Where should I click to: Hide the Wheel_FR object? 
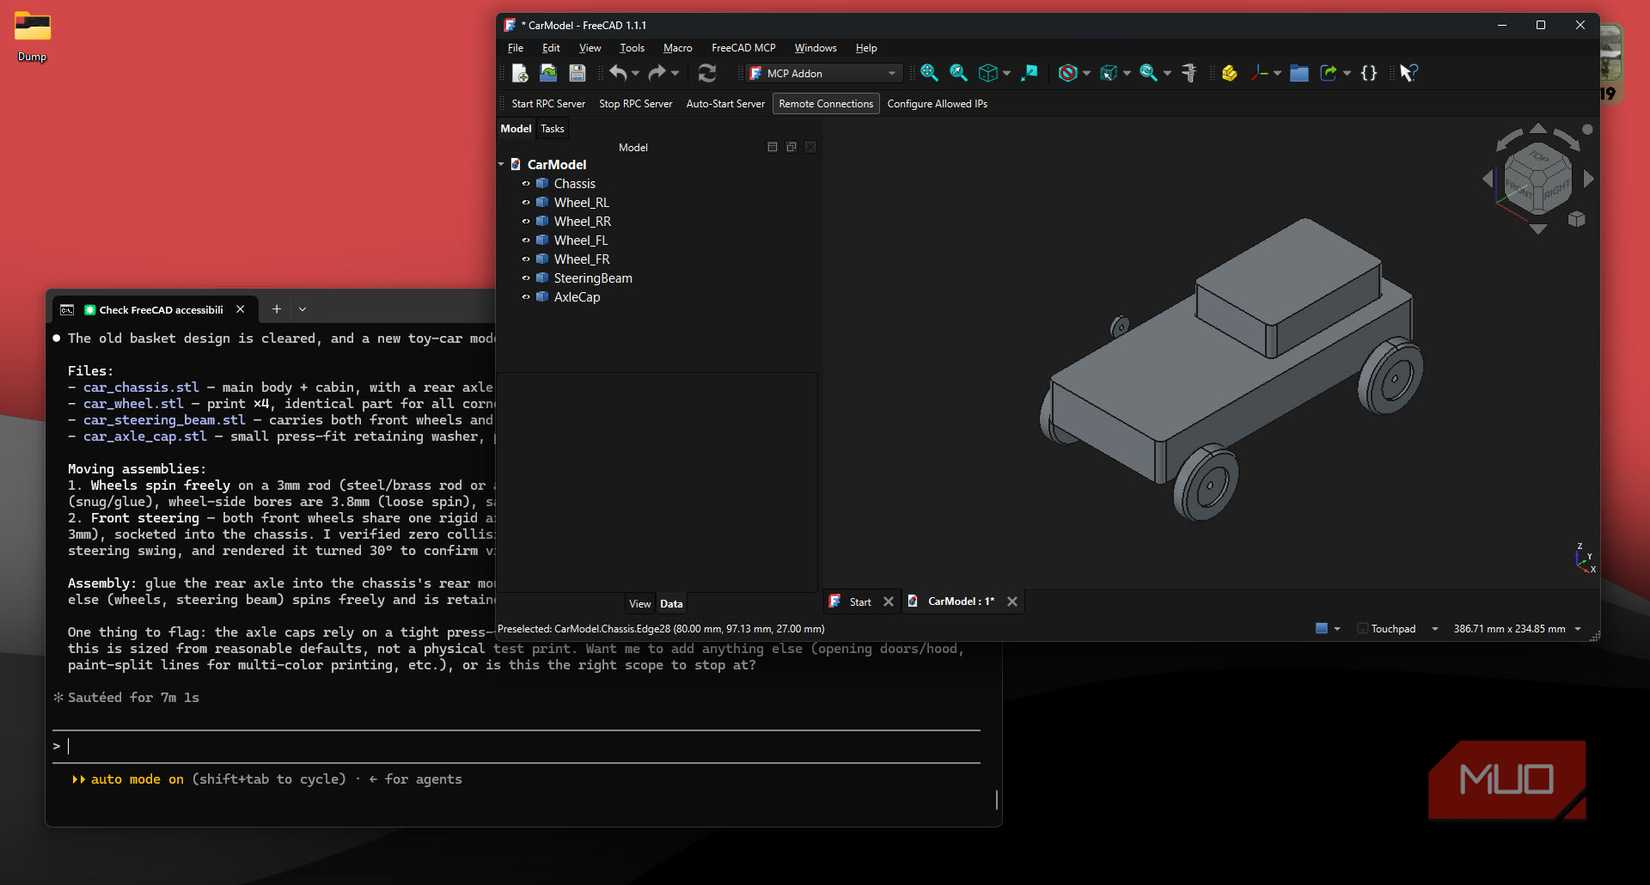point(526,260)
